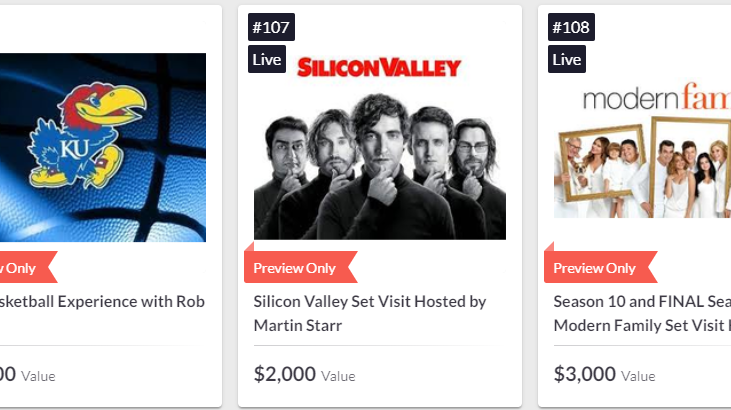The image size is (731, 410).
Task: Open the Silicon Valley cast photo
Action: [379, 166]
